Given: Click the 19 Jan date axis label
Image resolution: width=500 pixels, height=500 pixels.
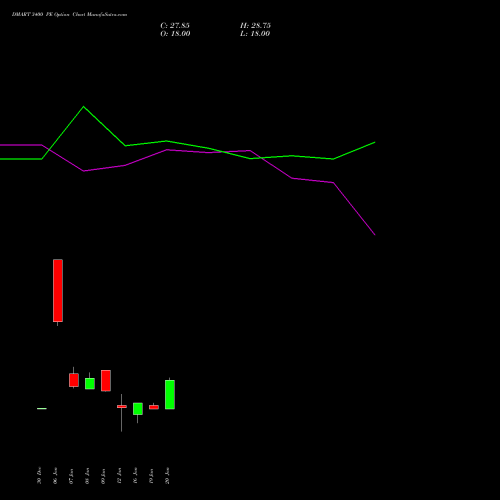Looking at the screenshot, I should pyautogui.click(x=151, y=476).
